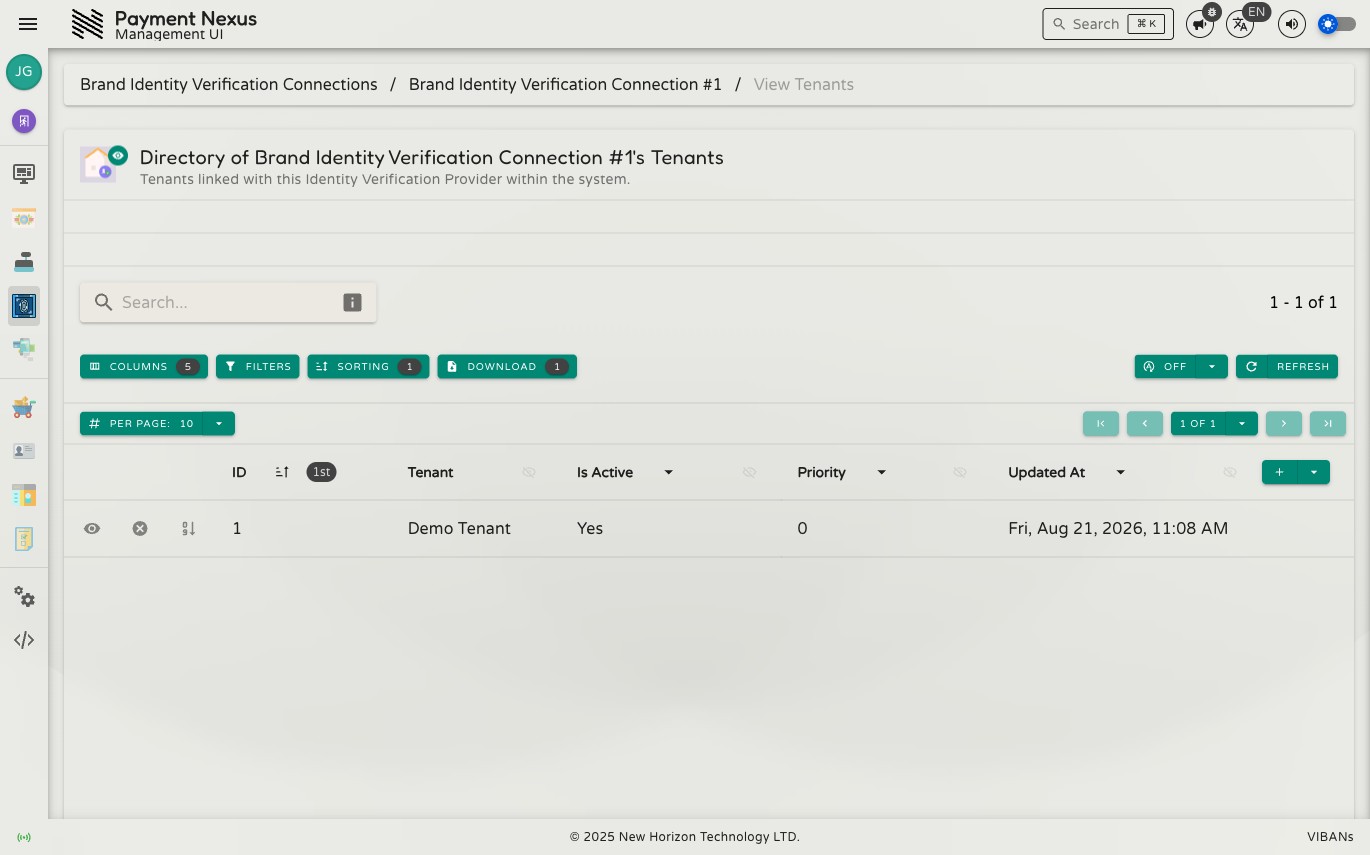This screenshot has width=1370, height=855.
Task: Open the settings gears sidebar icon
Action: [24, 597]
